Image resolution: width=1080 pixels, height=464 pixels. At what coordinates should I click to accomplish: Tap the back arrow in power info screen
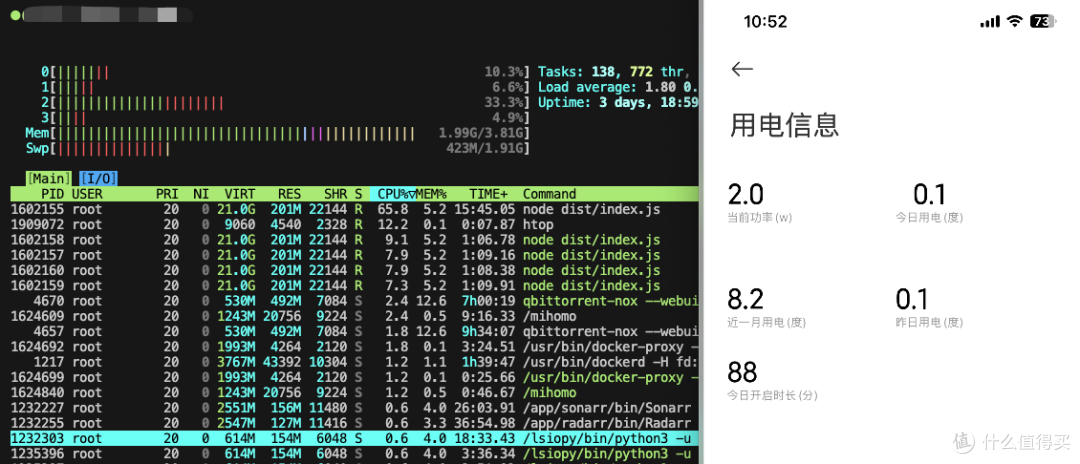tap(742, 69)
